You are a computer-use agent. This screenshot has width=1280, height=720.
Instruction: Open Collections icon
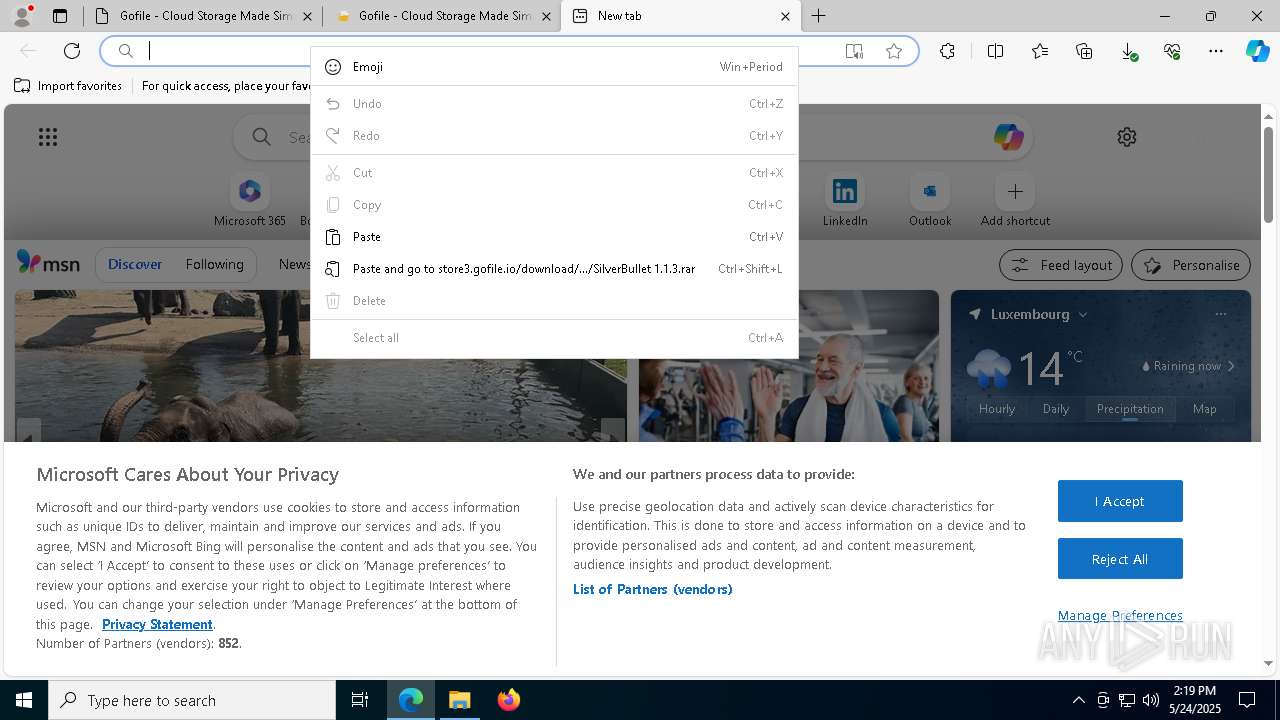click(x=1084, y=51)
